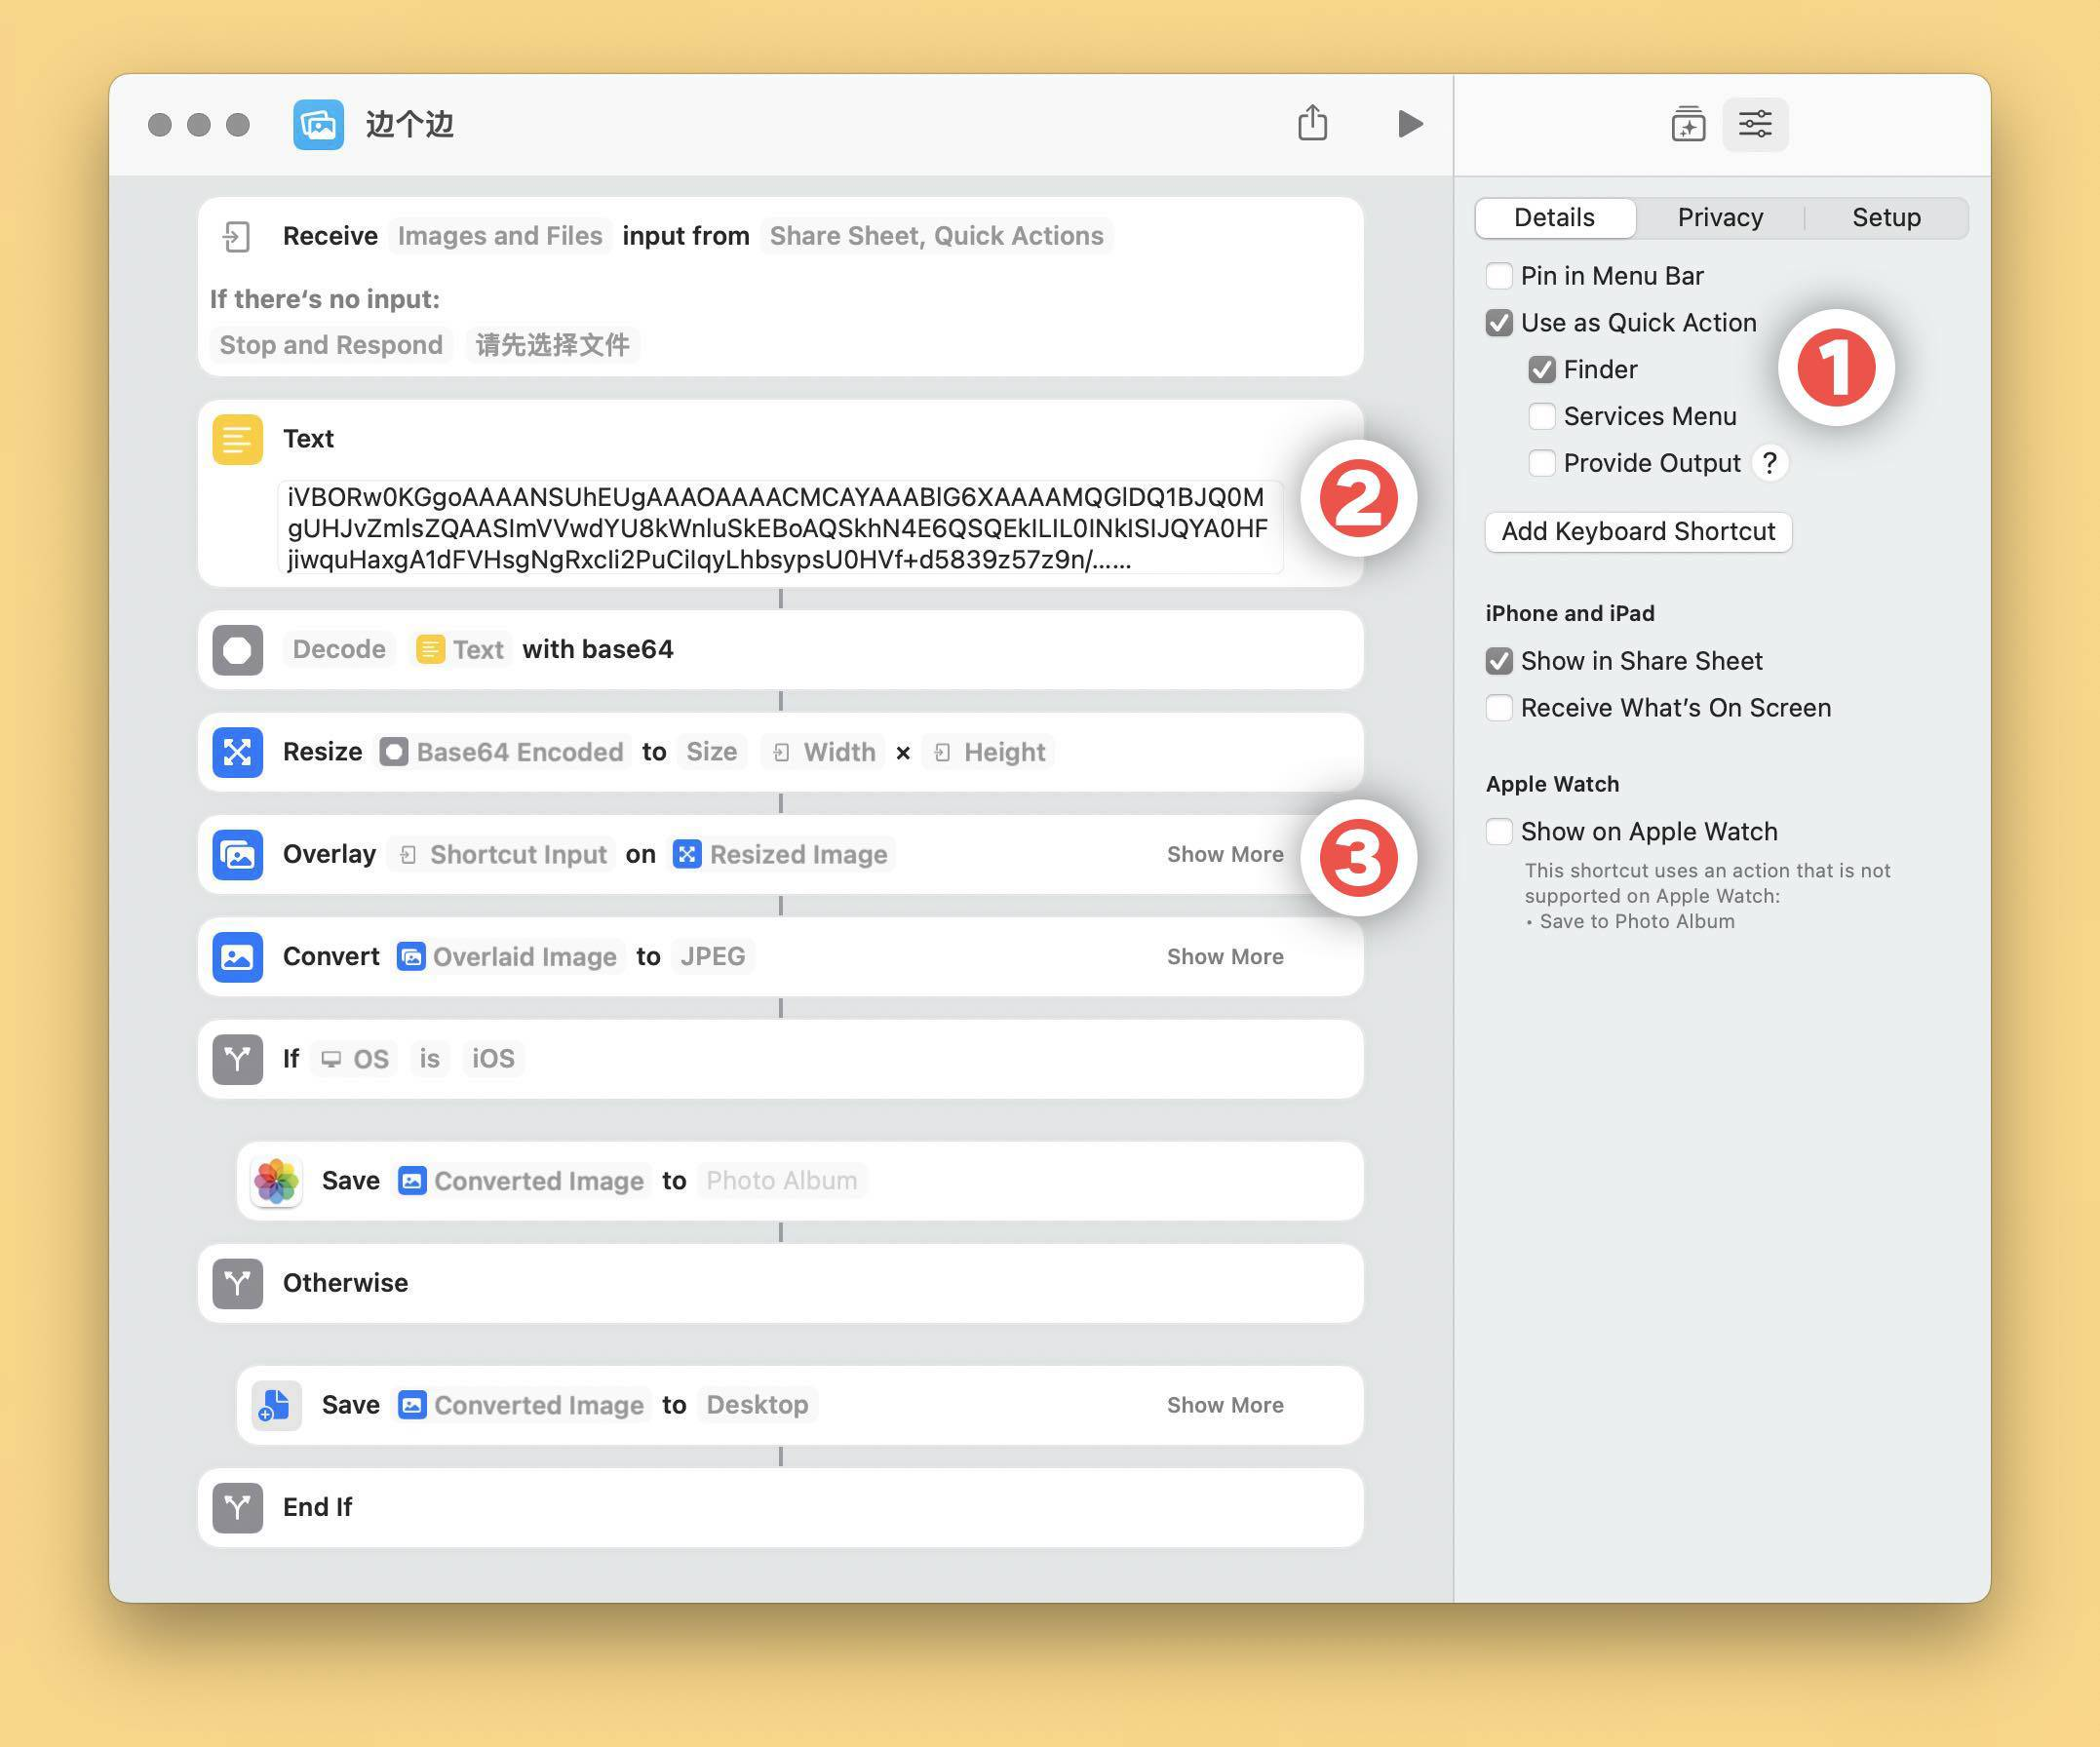Click the Overlay action icon
This screenshot has height=1747, width=2100.
(237, 855)
